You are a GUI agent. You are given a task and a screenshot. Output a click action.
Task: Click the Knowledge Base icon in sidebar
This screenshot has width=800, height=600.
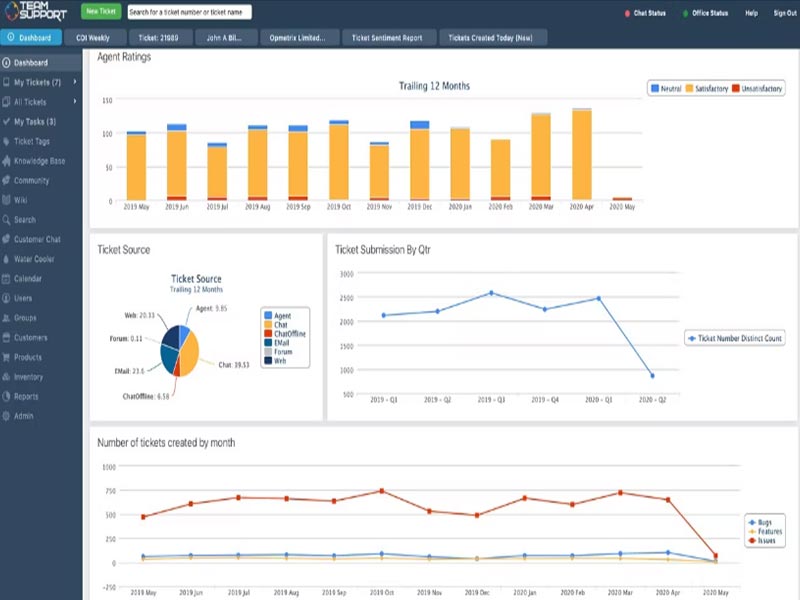coord(7,161)
